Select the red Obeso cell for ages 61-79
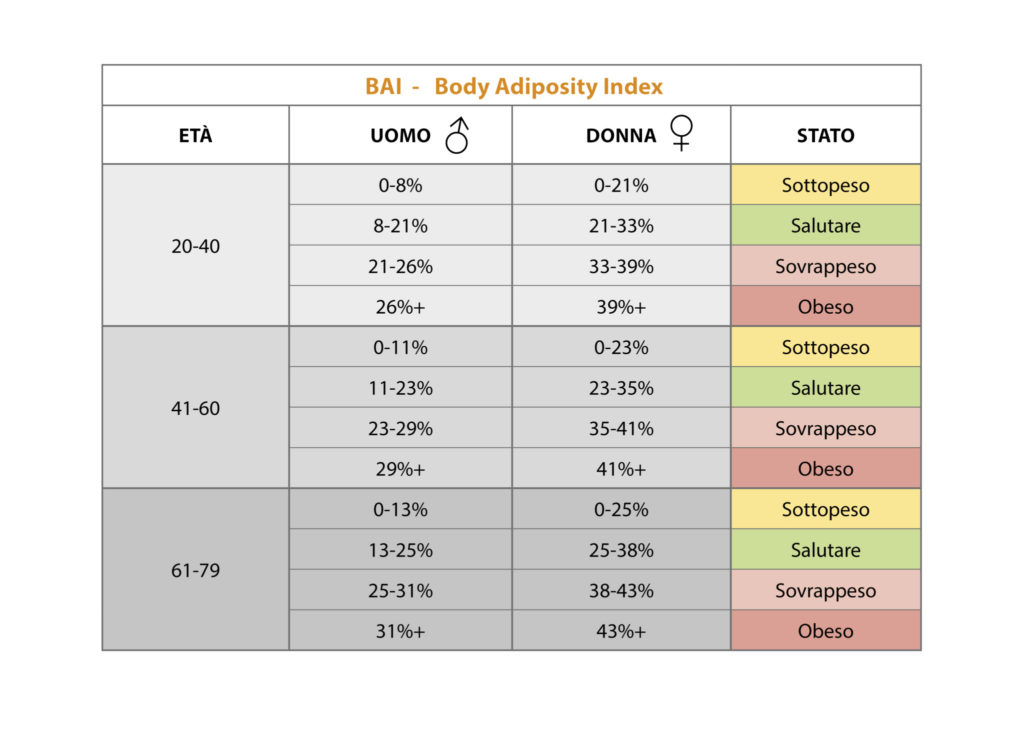This screenshot has width=1024, height=733. 825,631
